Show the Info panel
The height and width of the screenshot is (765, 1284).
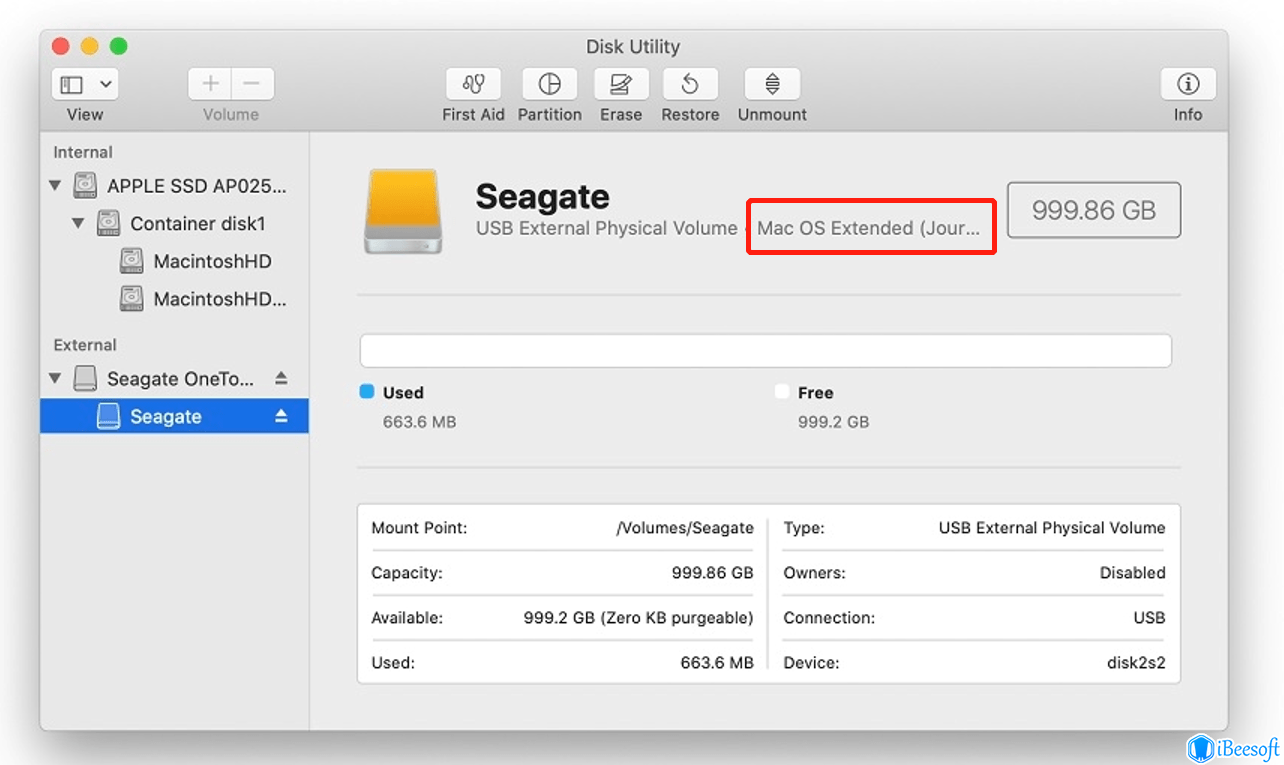[1187, 84]
